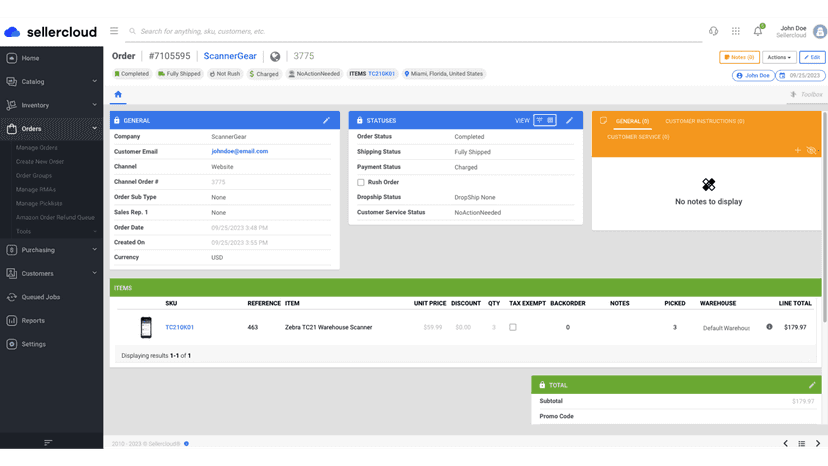Screen dimensions: 828x466
Task: Click the Fully Shipped status badge
Action: click(x=180, y=74)
